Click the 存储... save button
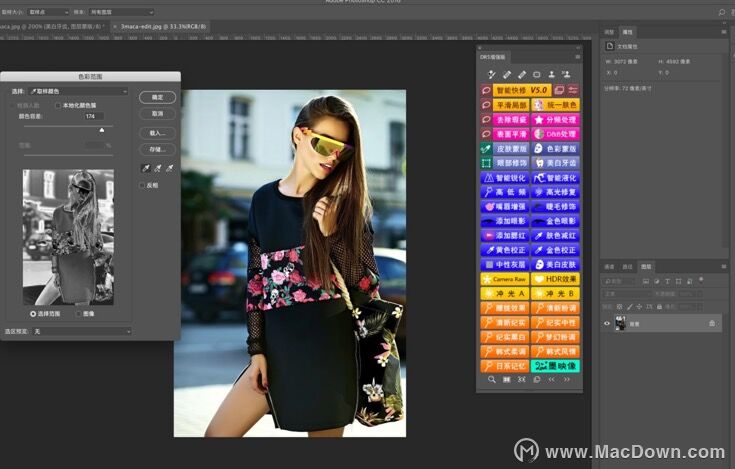Image resolution: width=735 pixels, height=469 pixels. coord(158,149)
